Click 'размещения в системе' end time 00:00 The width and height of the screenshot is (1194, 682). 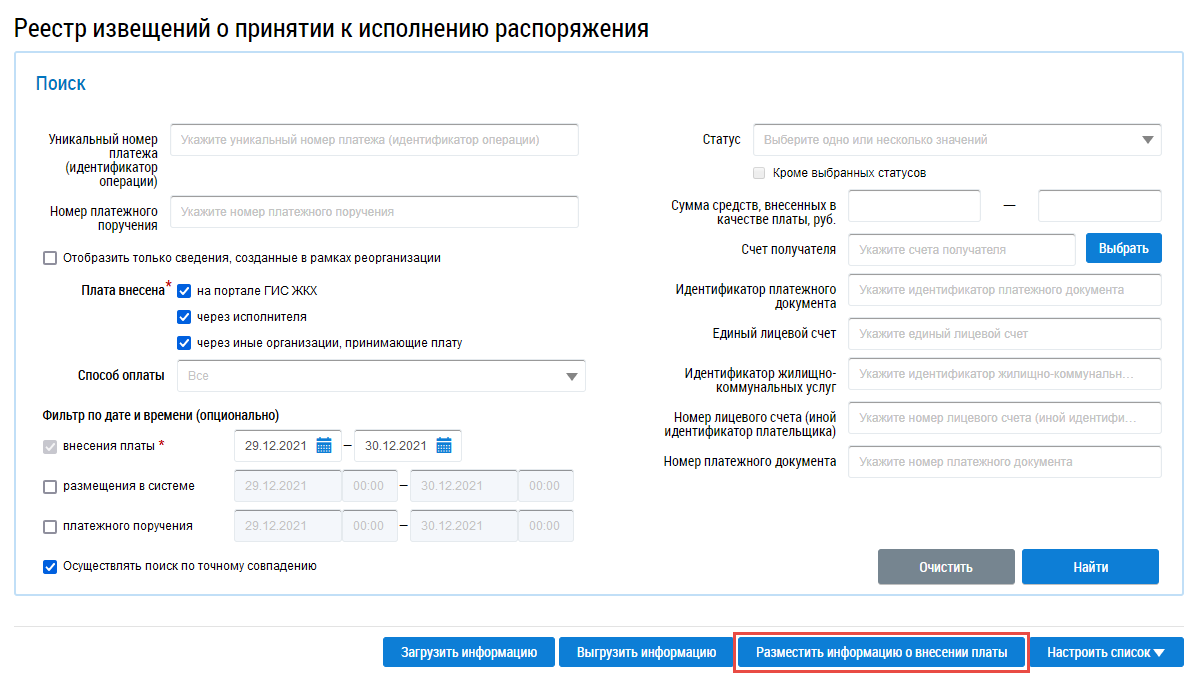545,486
